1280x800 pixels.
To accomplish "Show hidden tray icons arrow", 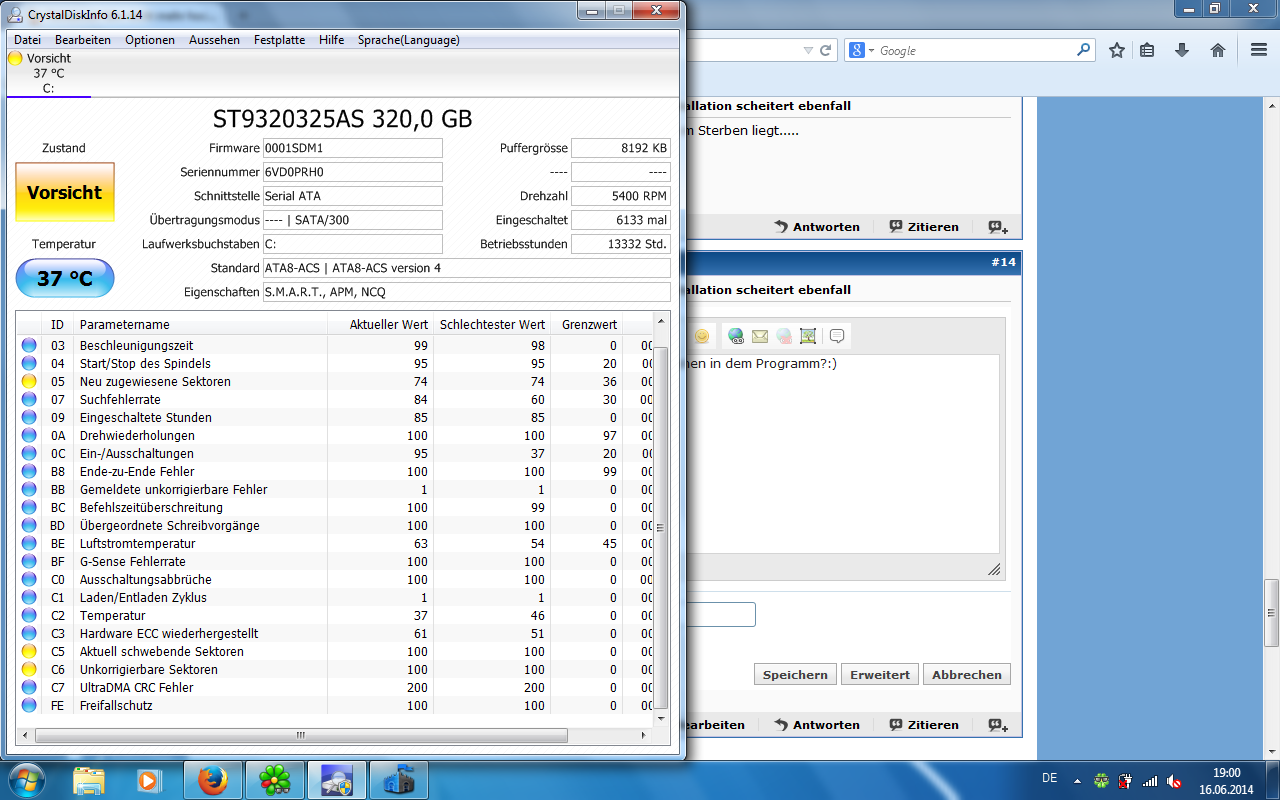I will click(x=1077, y=780).
